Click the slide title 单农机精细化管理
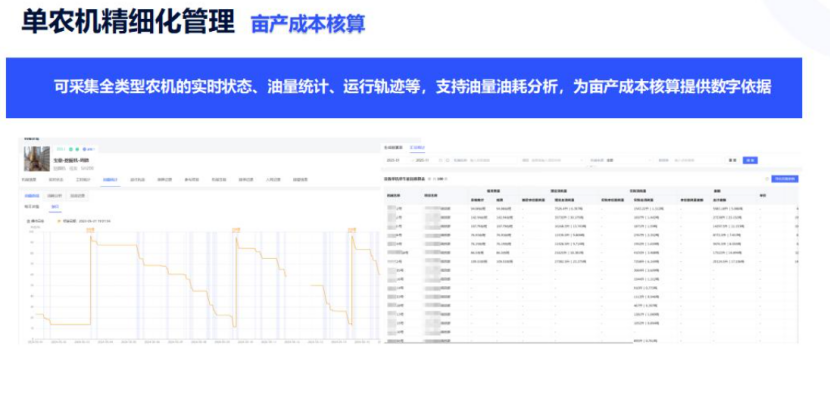The image size is (830, 399). click(x=128, y=22)
